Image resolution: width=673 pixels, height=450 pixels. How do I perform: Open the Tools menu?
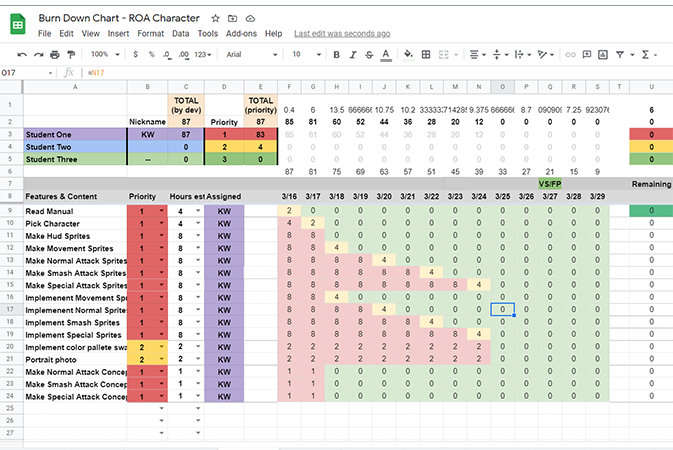(208, 33)
